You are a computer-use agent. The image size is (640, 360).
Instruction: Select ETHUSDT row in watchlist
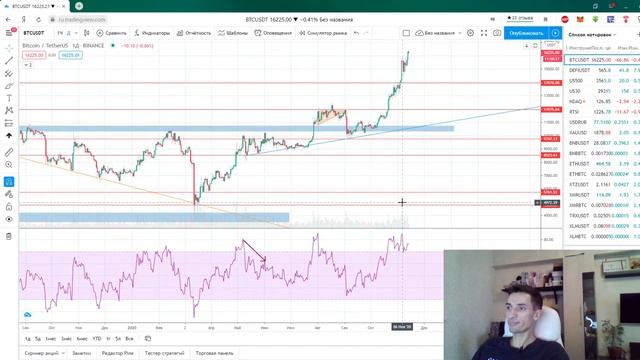point(602,164)
